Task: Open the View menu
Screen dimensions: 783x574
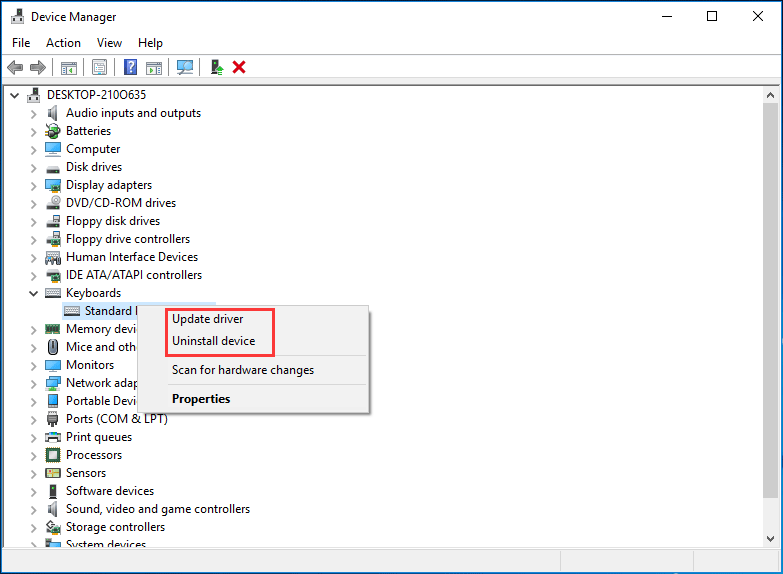Action: tap(109, 43)
